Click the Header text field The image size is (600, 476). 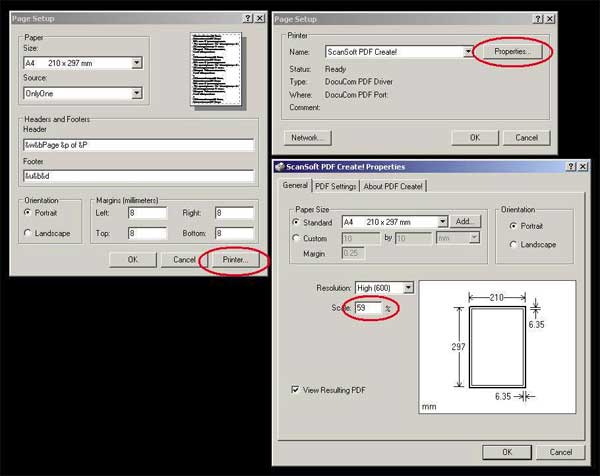(x=138, y=145)
